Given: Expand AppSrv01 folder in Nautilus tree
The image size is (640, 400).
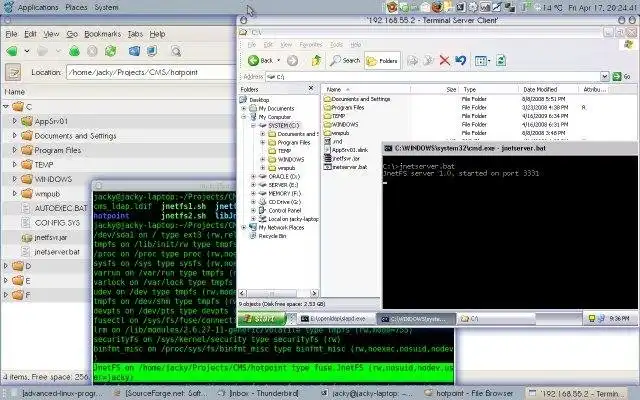Looking at the screenshot, I should [x=15, y=121].
